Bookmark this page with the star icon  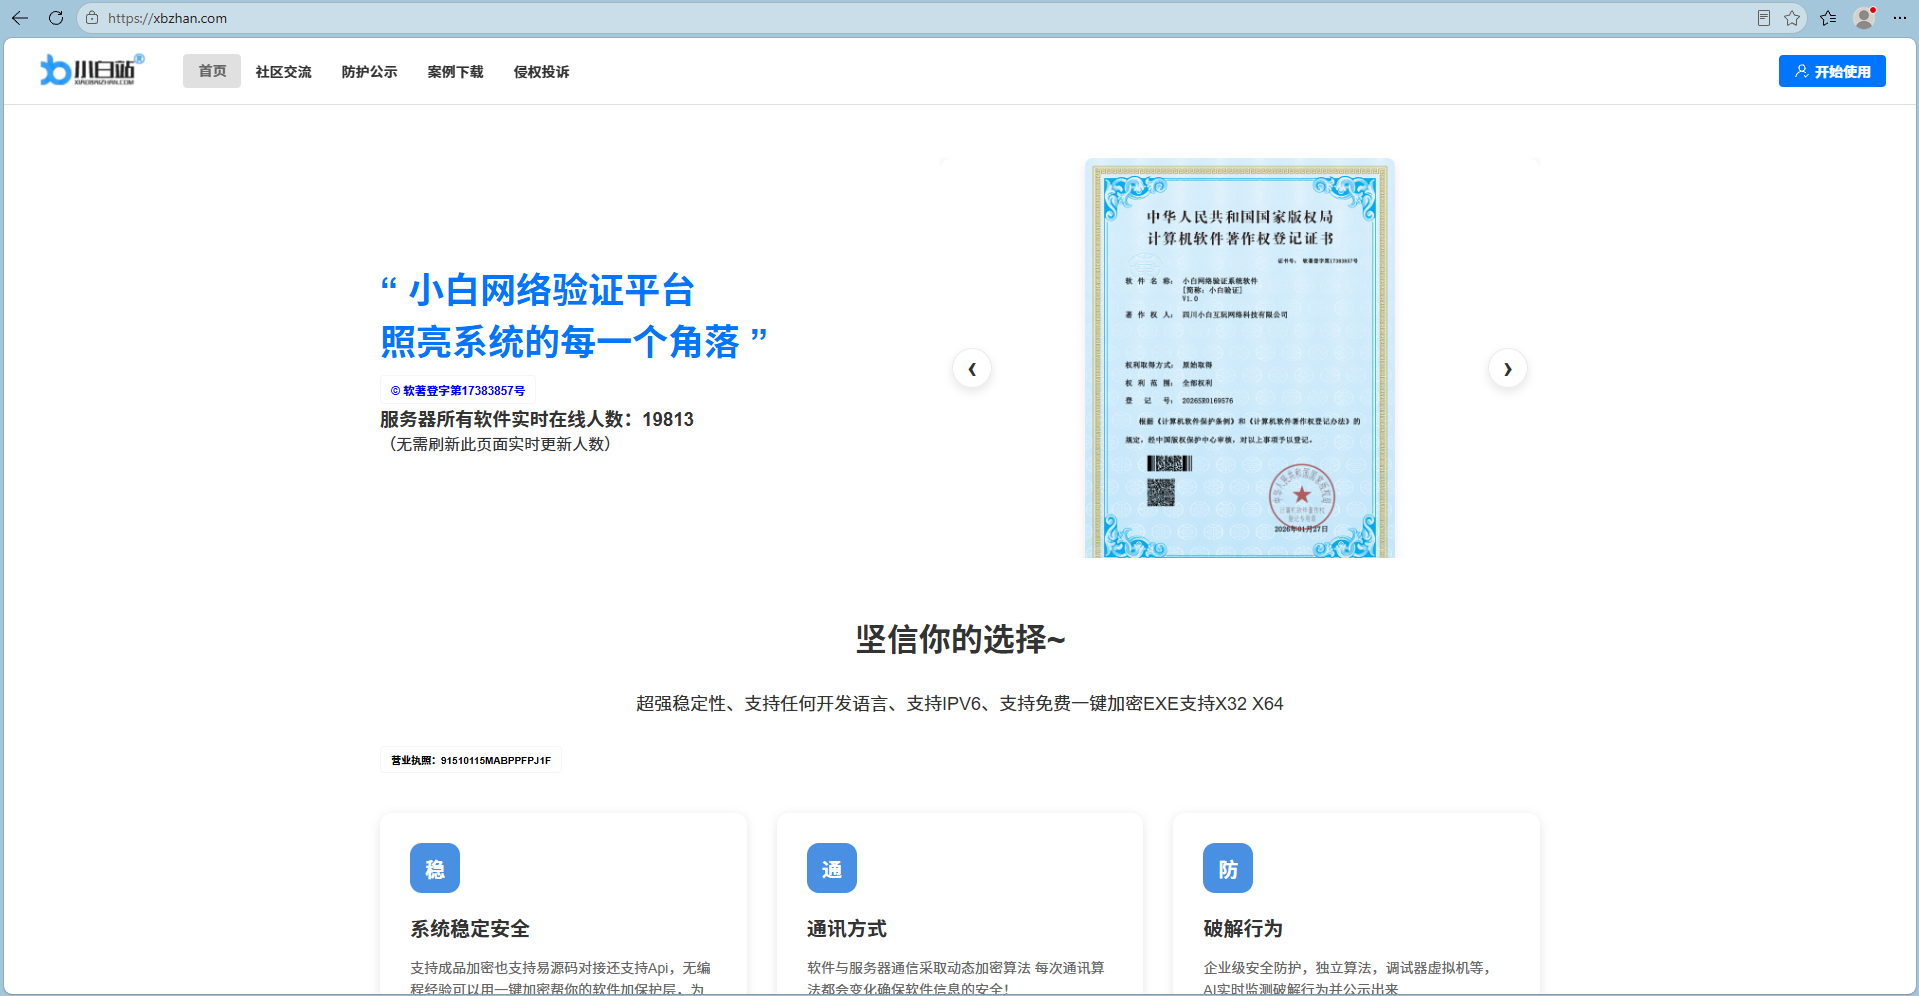pyautogui.click(x=1792, y=18)
